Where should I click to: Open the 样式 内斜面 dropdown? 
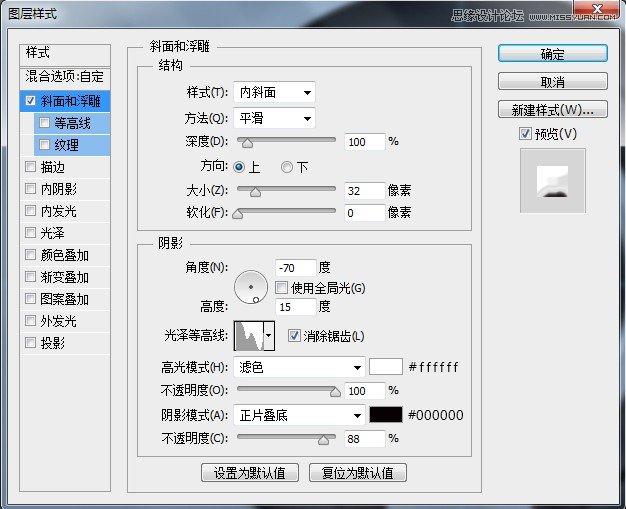tap(274, 93)
